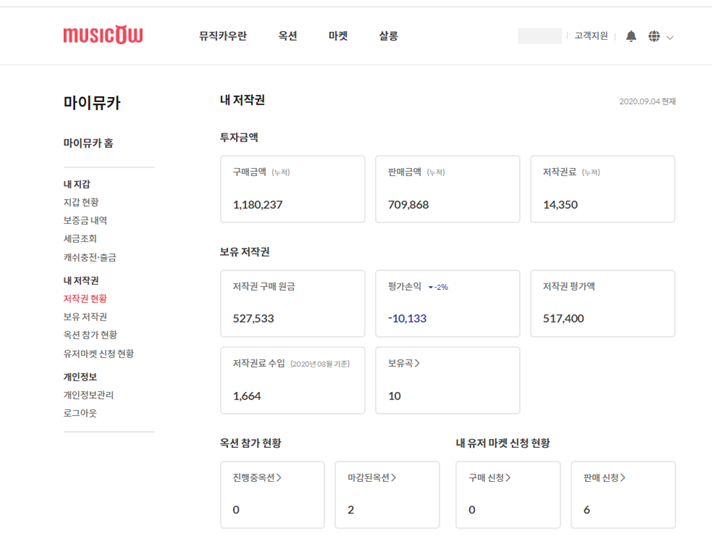Open the 보유곡 link
This screenshot has width=712, height=549.
pyautogui.click(x=404, y=363)
